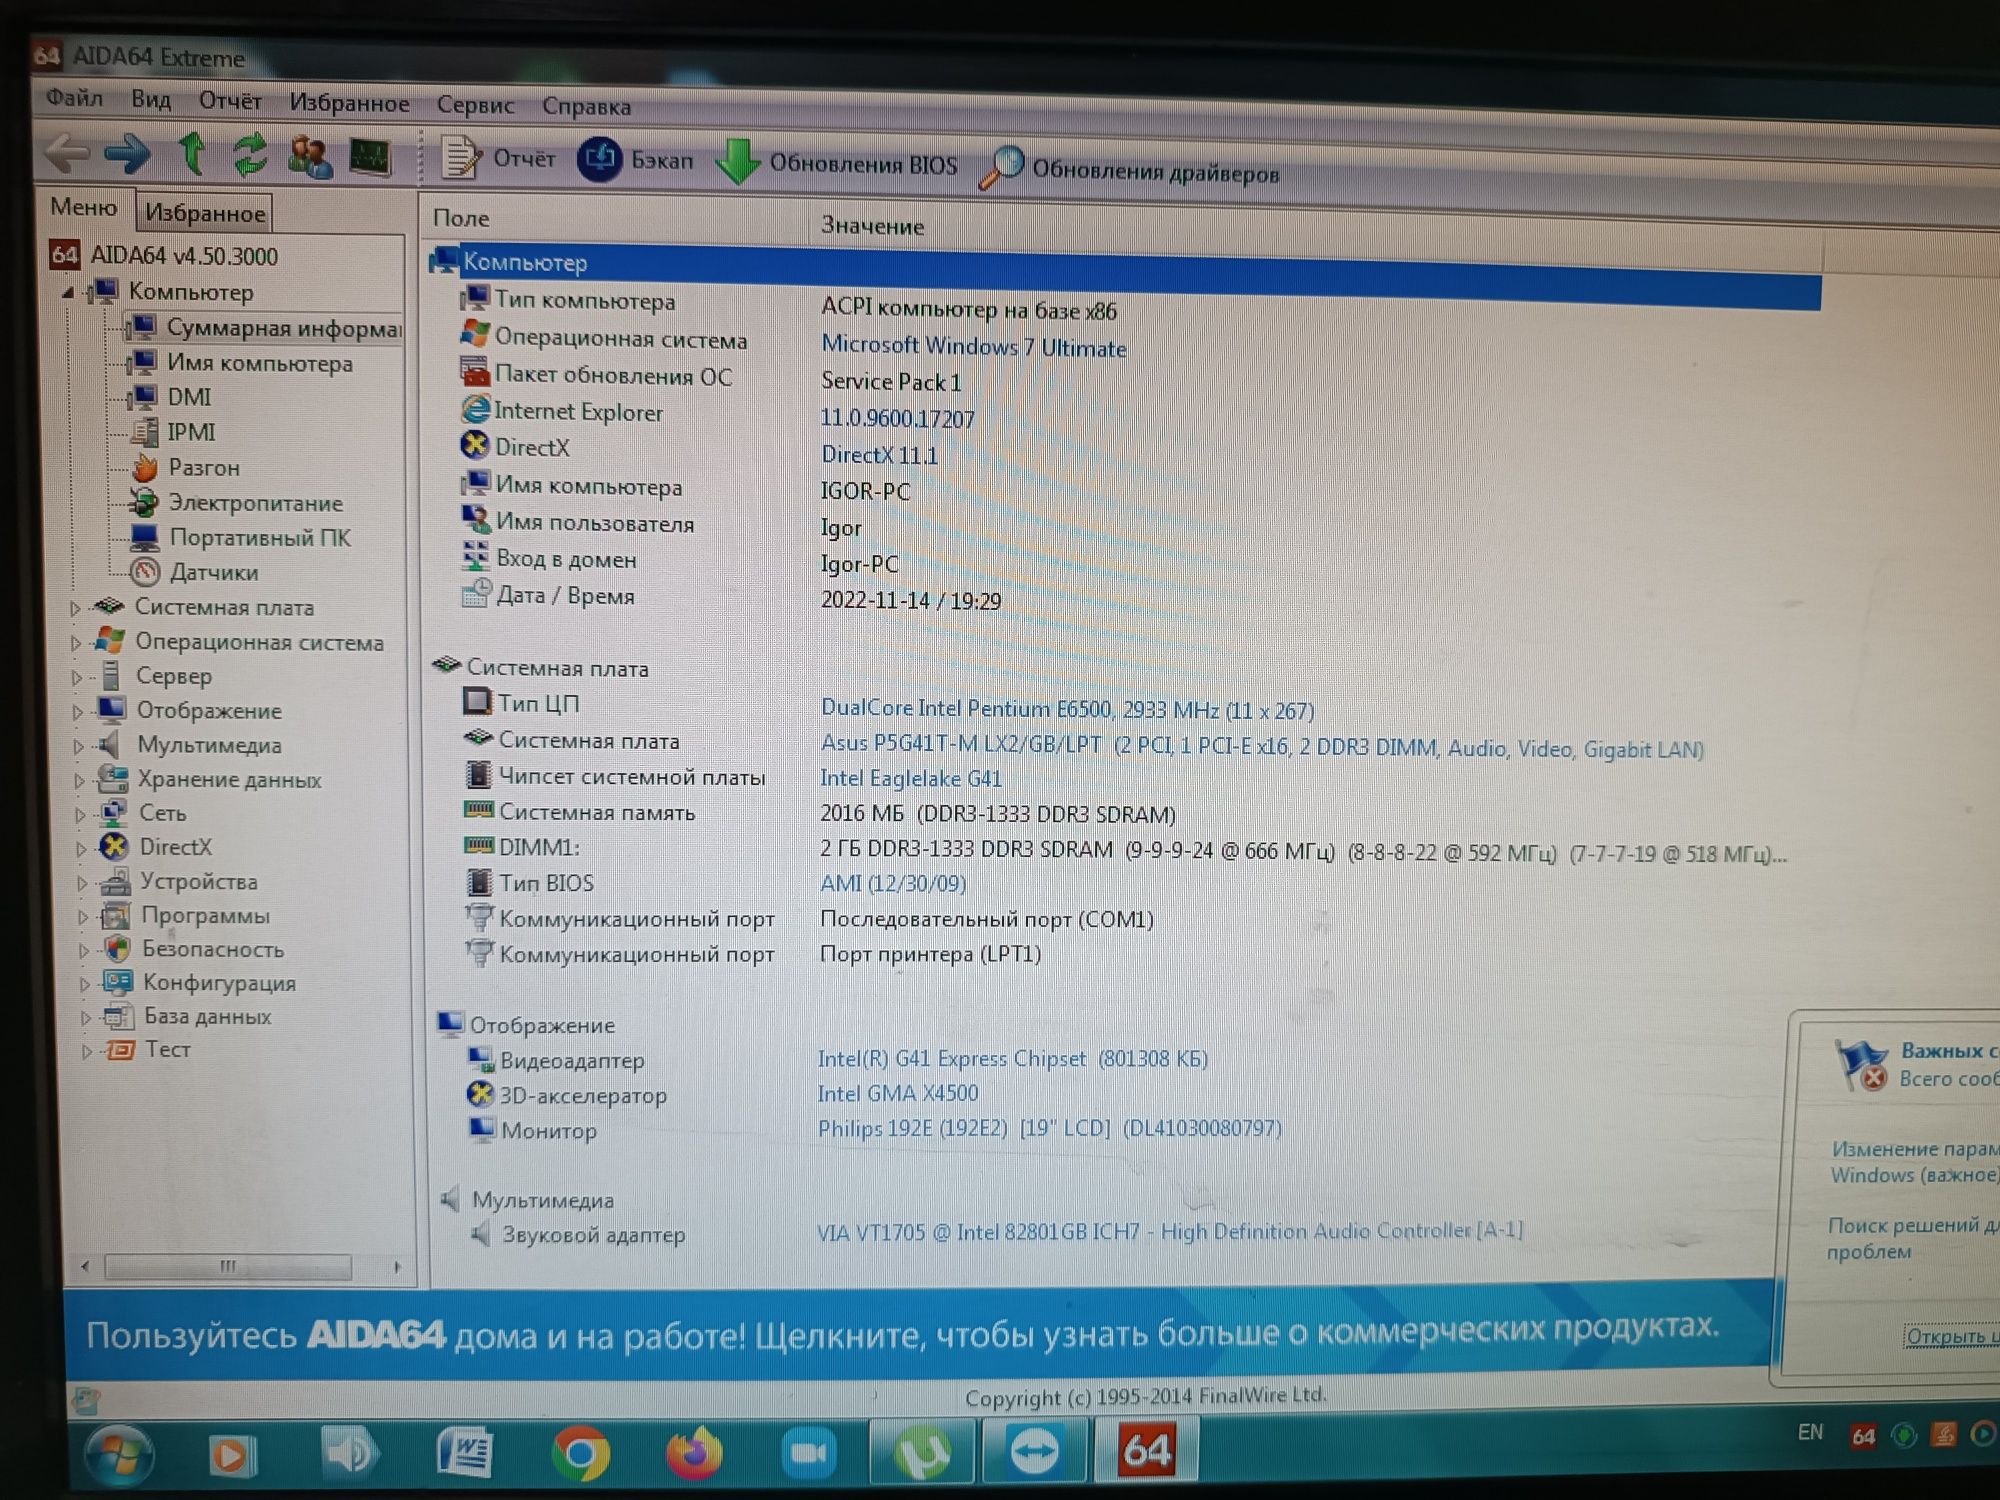This screenshot has width=2000, height=1500.
Task: Open the users toolbar icon
Action: 309,157
